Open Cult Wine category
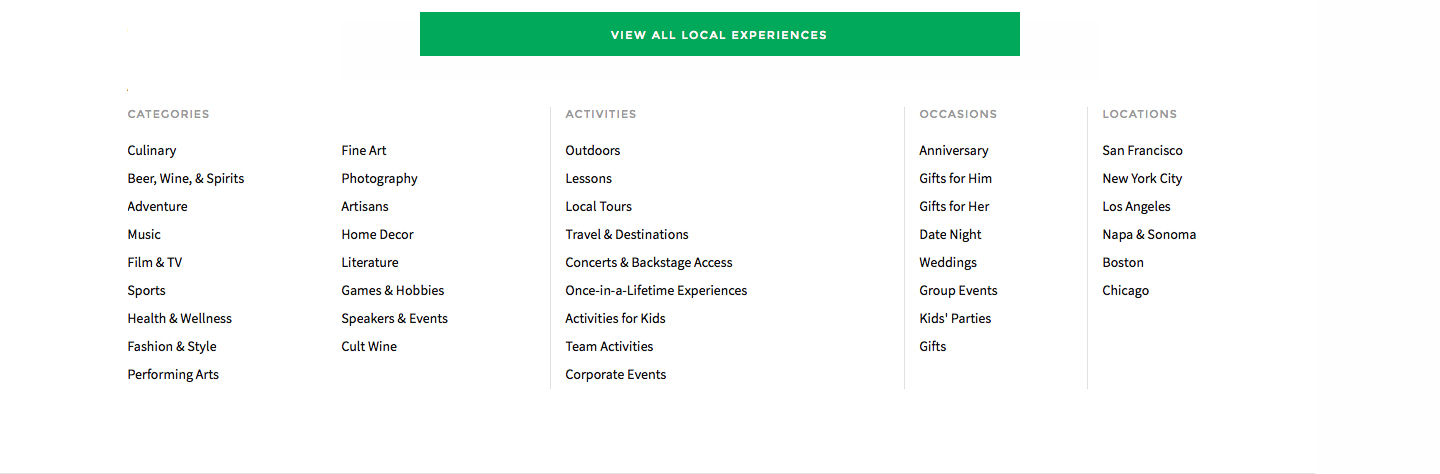This screenshot has height=474, width=1440. tap(369, 347)
